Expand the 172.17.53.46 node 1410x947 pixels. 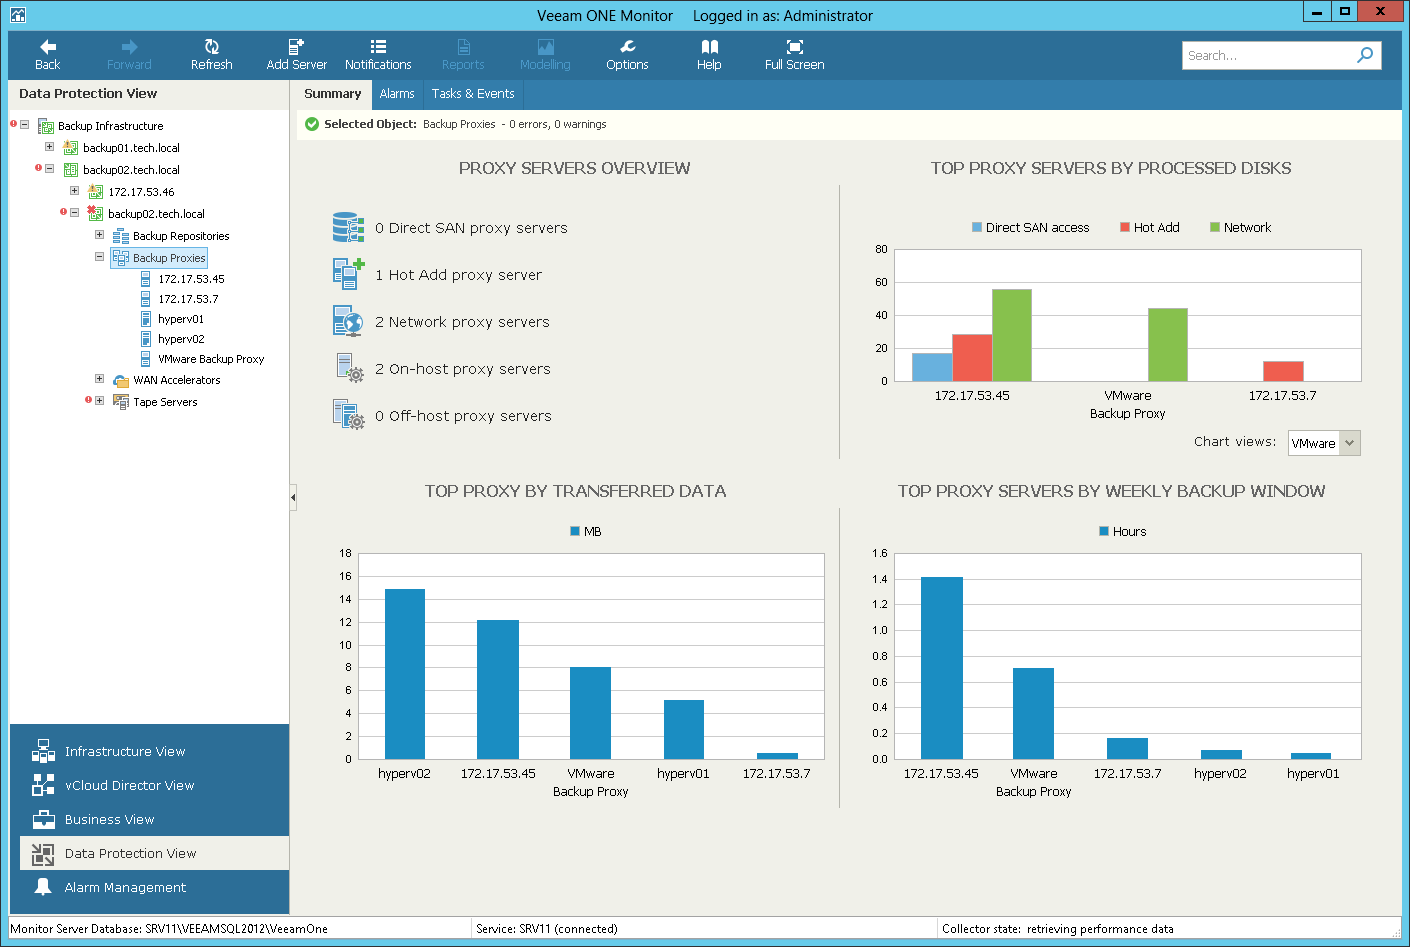click(74, 190)
